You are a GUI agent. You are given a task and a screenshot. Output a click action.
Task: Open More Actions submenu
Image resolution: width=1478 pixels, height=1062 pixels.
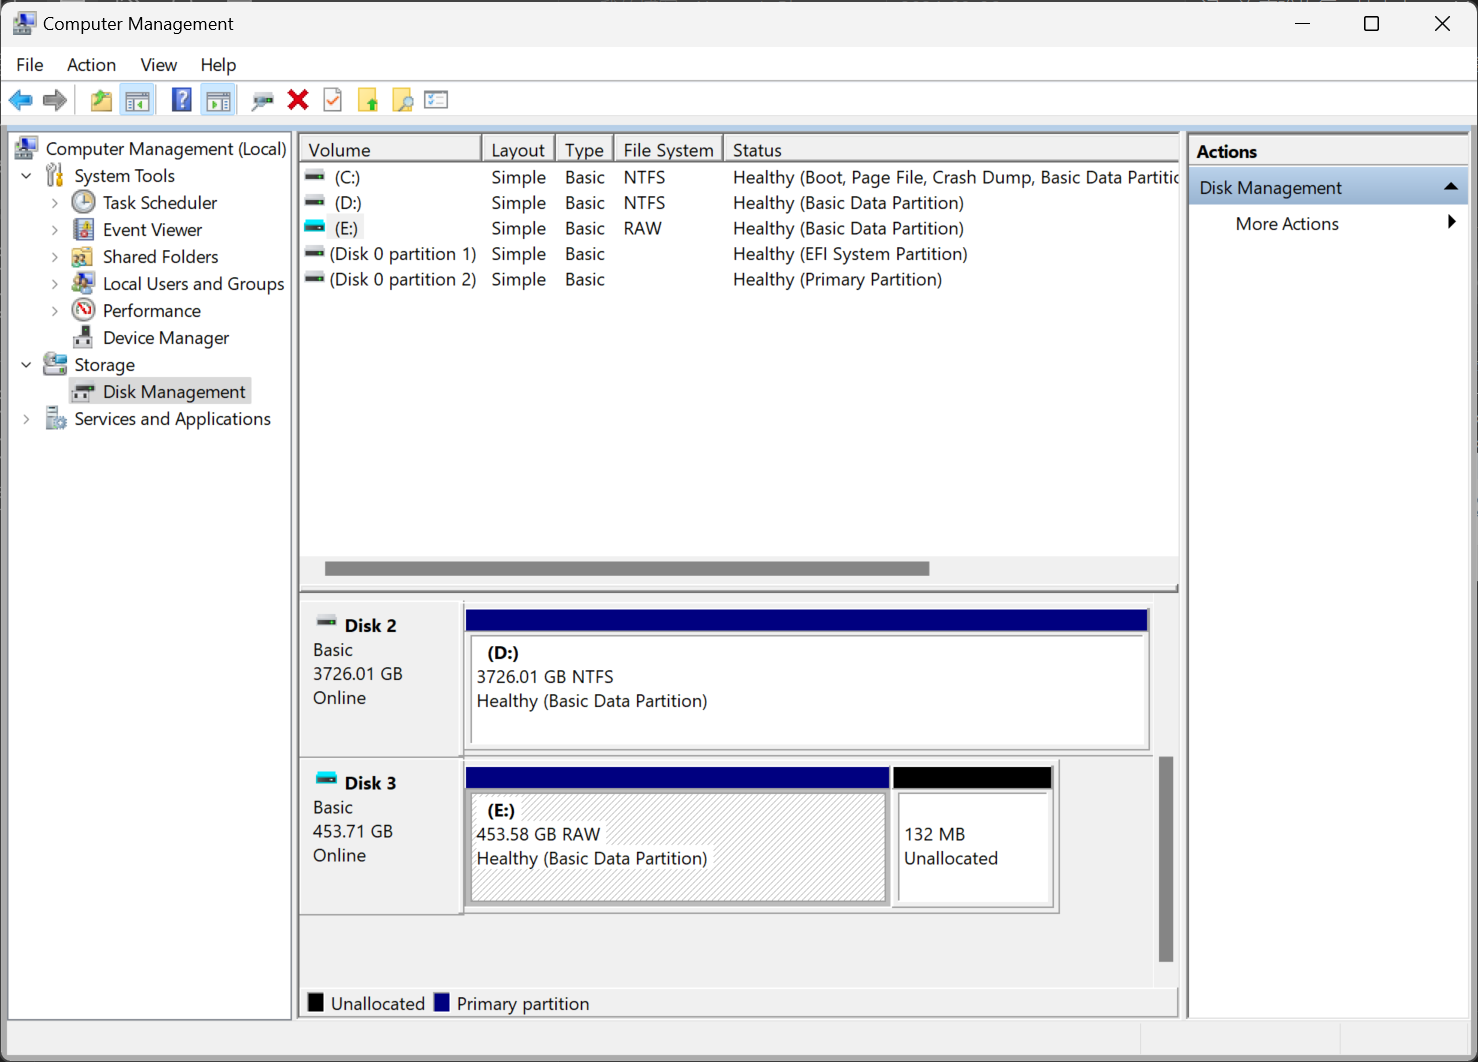click(1286, 224)
